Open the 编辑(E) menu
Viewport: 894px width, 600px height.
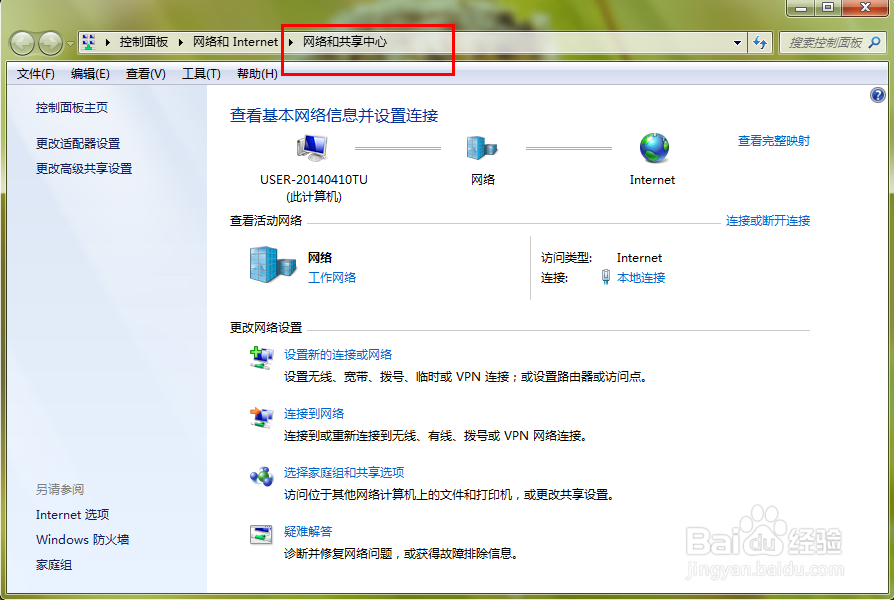click(90, 74)
